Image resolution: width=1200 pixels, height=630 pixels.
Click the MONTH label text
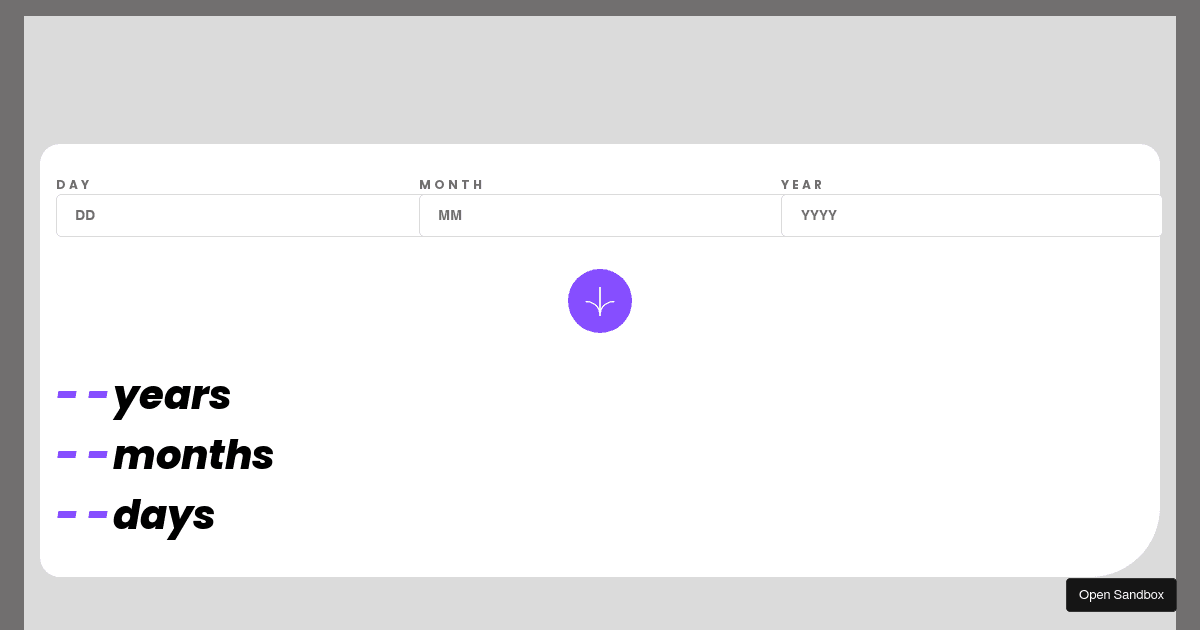coord(451,185)
